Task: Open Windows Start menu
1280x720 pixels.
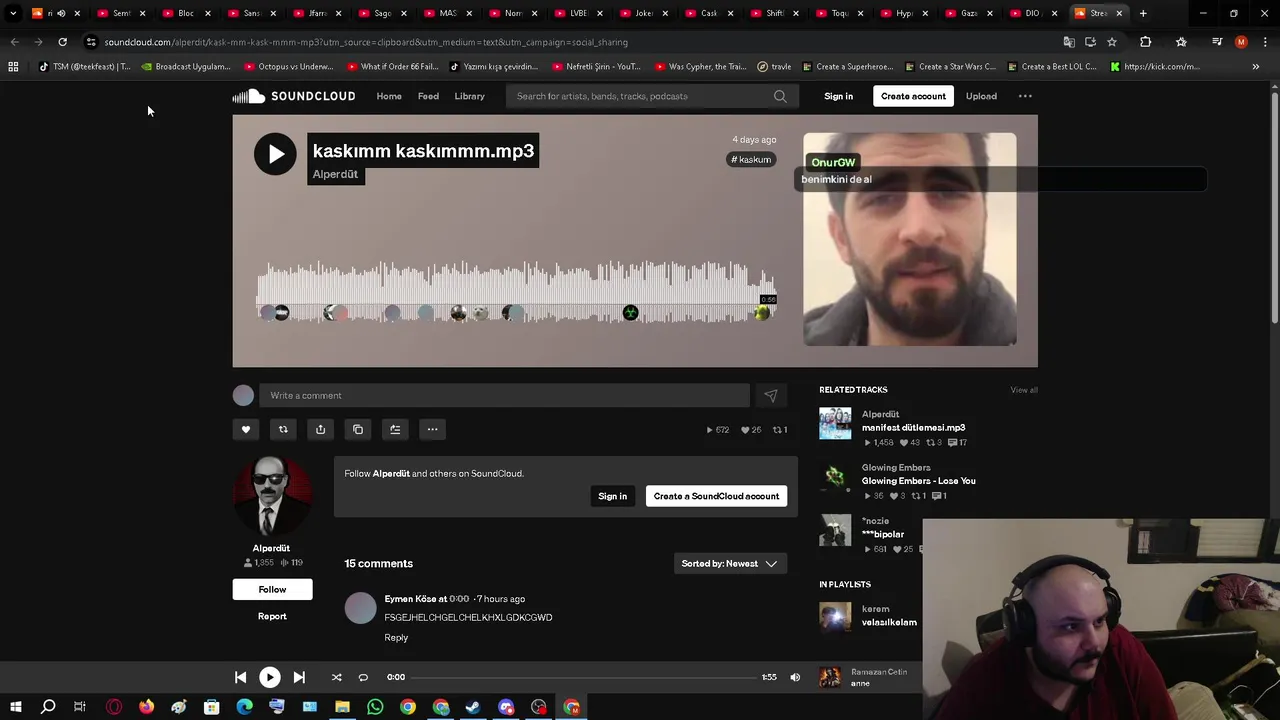Action: click(x=15, y=707)
